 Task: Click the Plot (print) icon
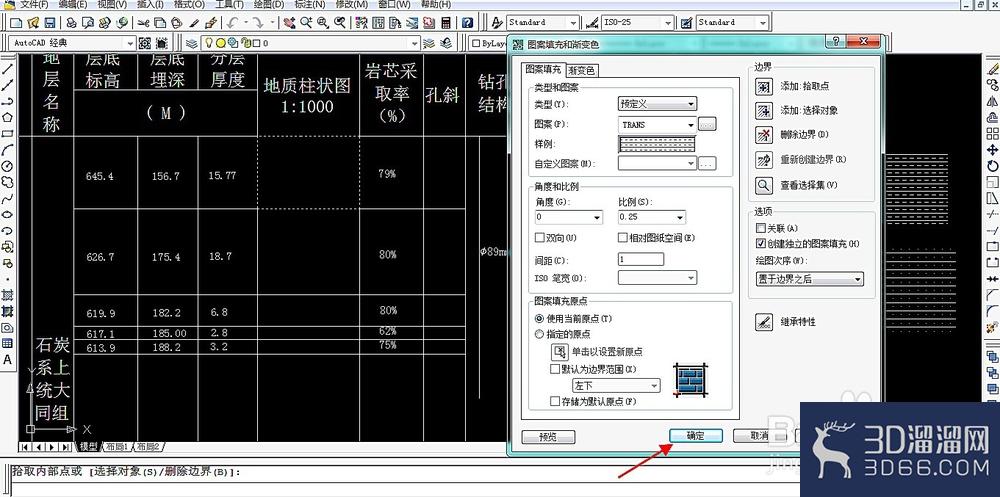[71, 23]
